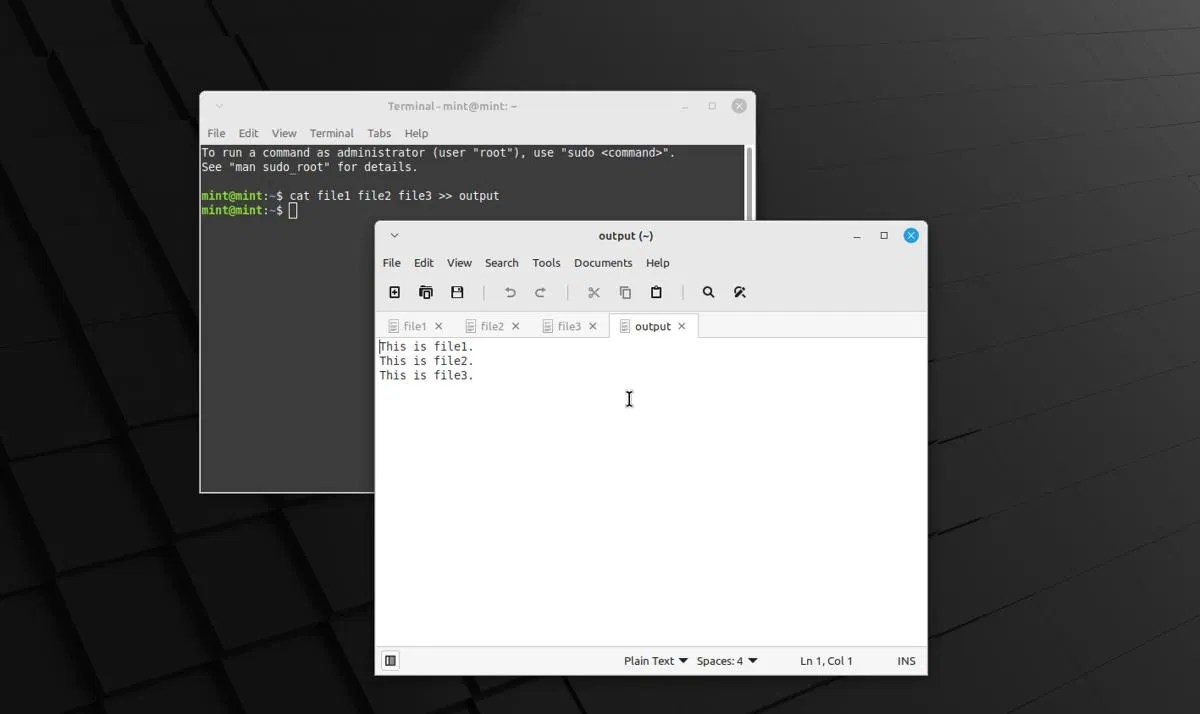Toggle overwrite mode via INS indicator
Image resolution: width=1200 pixels, height=714 pixels.
point(906,660)
